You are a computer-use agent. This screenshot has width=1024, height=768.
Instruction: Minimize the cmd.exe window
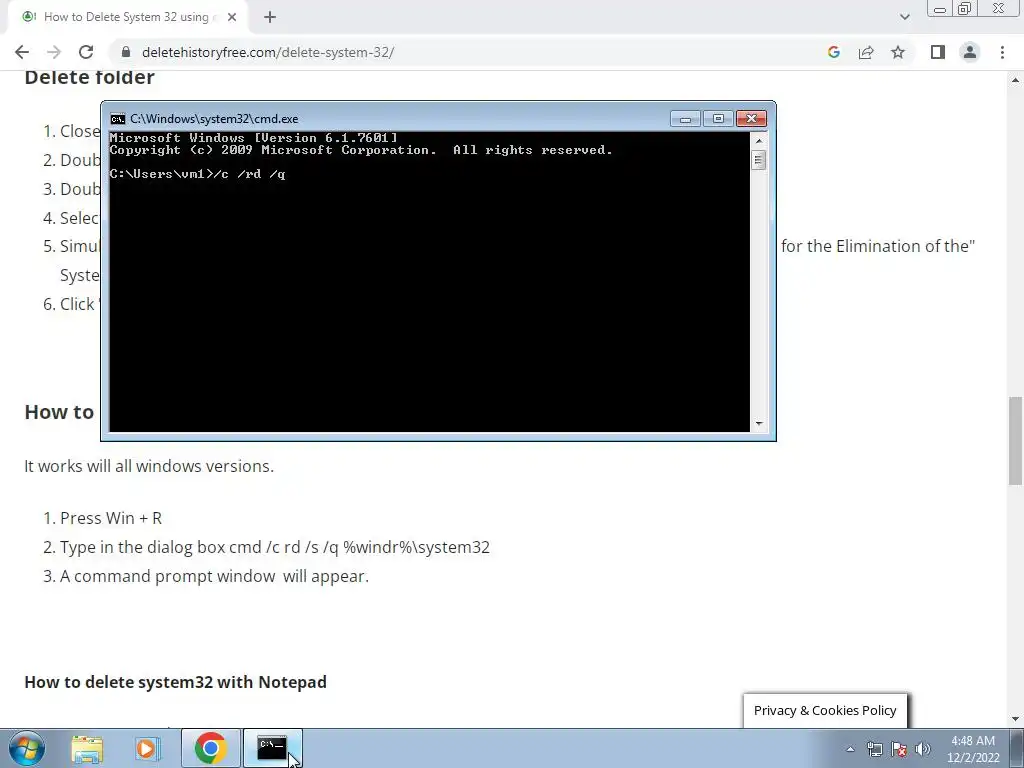tap(685, 118)
